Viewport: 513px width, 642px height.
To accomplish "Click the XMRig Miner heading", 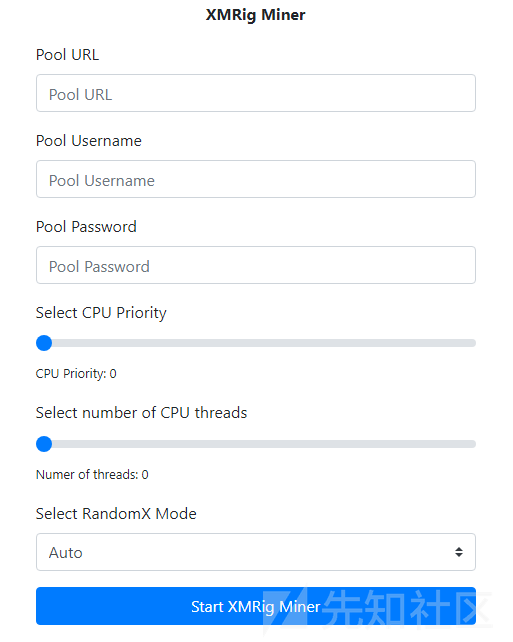I will 255,15.
